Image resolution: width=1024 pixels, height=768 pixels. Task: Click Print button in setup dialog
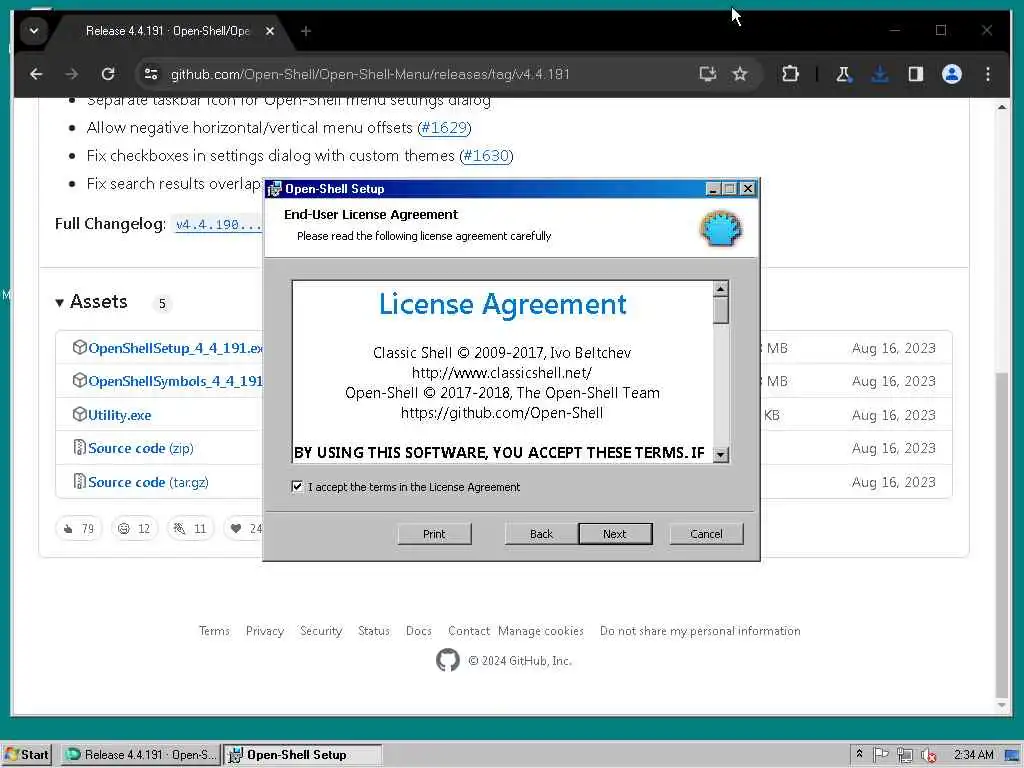(x=434, y=534)
